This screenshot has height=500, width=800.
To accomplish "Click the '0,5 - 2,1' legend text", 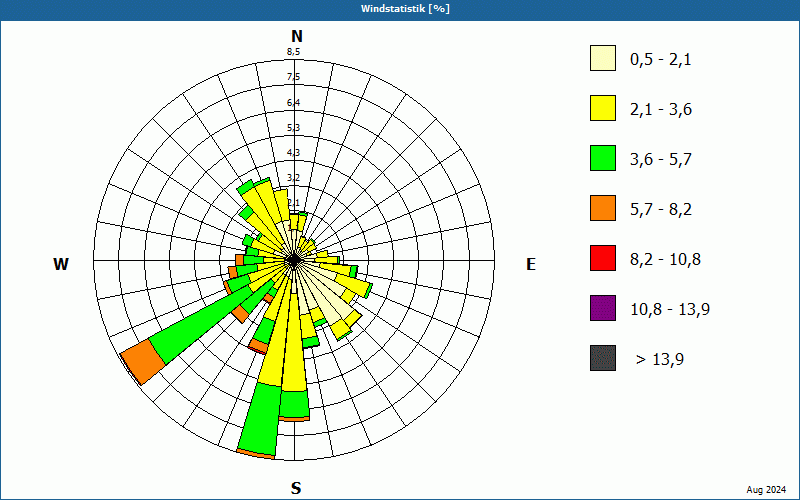I will click(661, 60).
